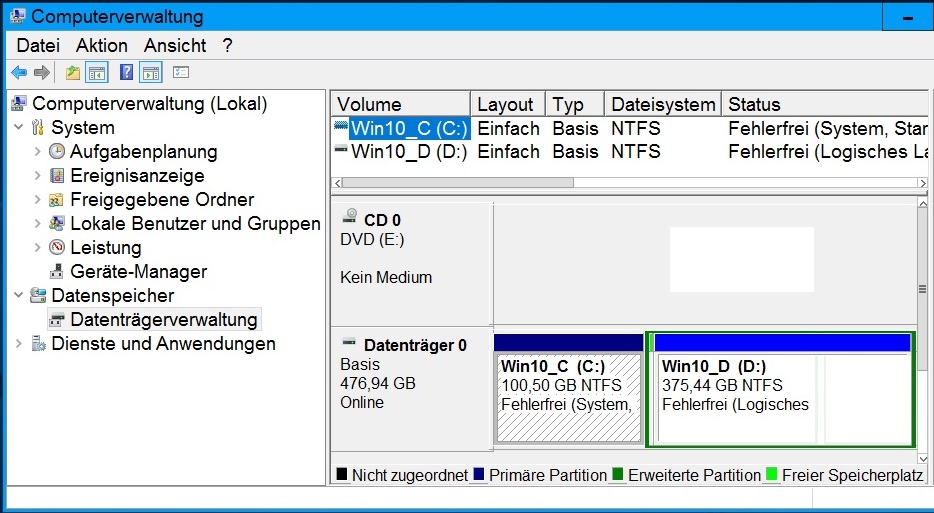Open the Help question mark toolbar icon

click(126, 73)
